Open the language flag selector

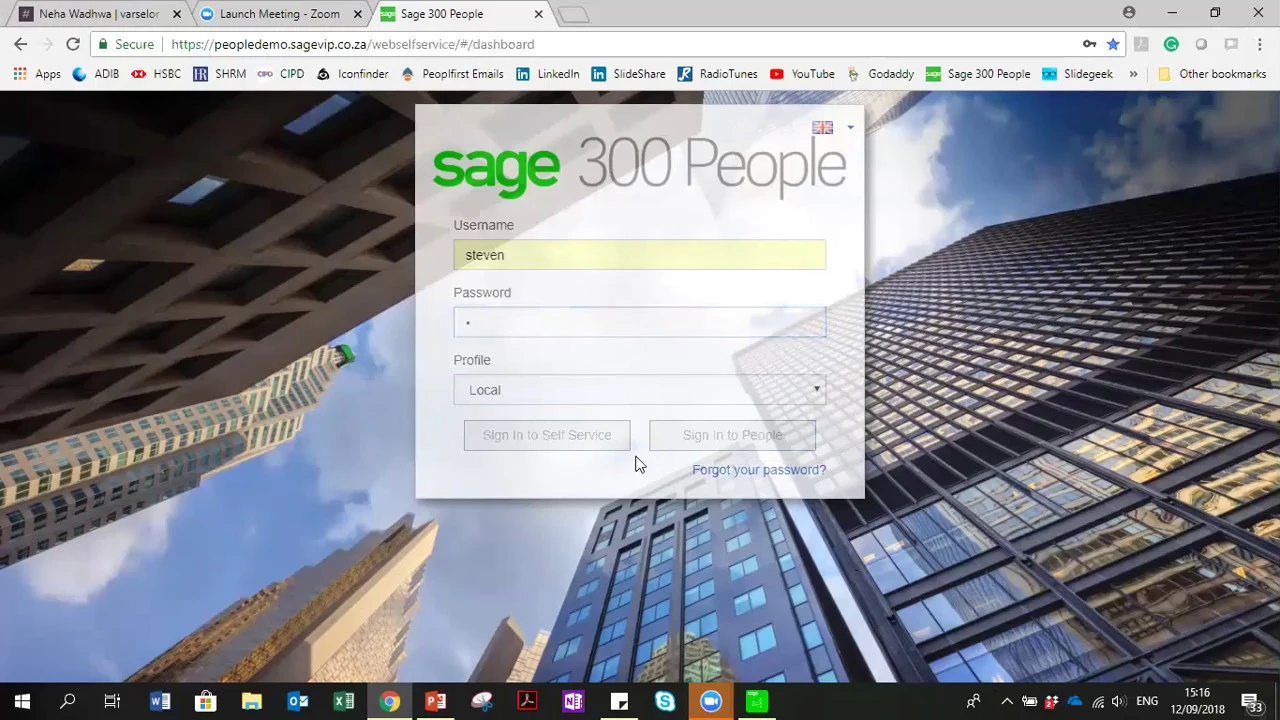(822, 128)
